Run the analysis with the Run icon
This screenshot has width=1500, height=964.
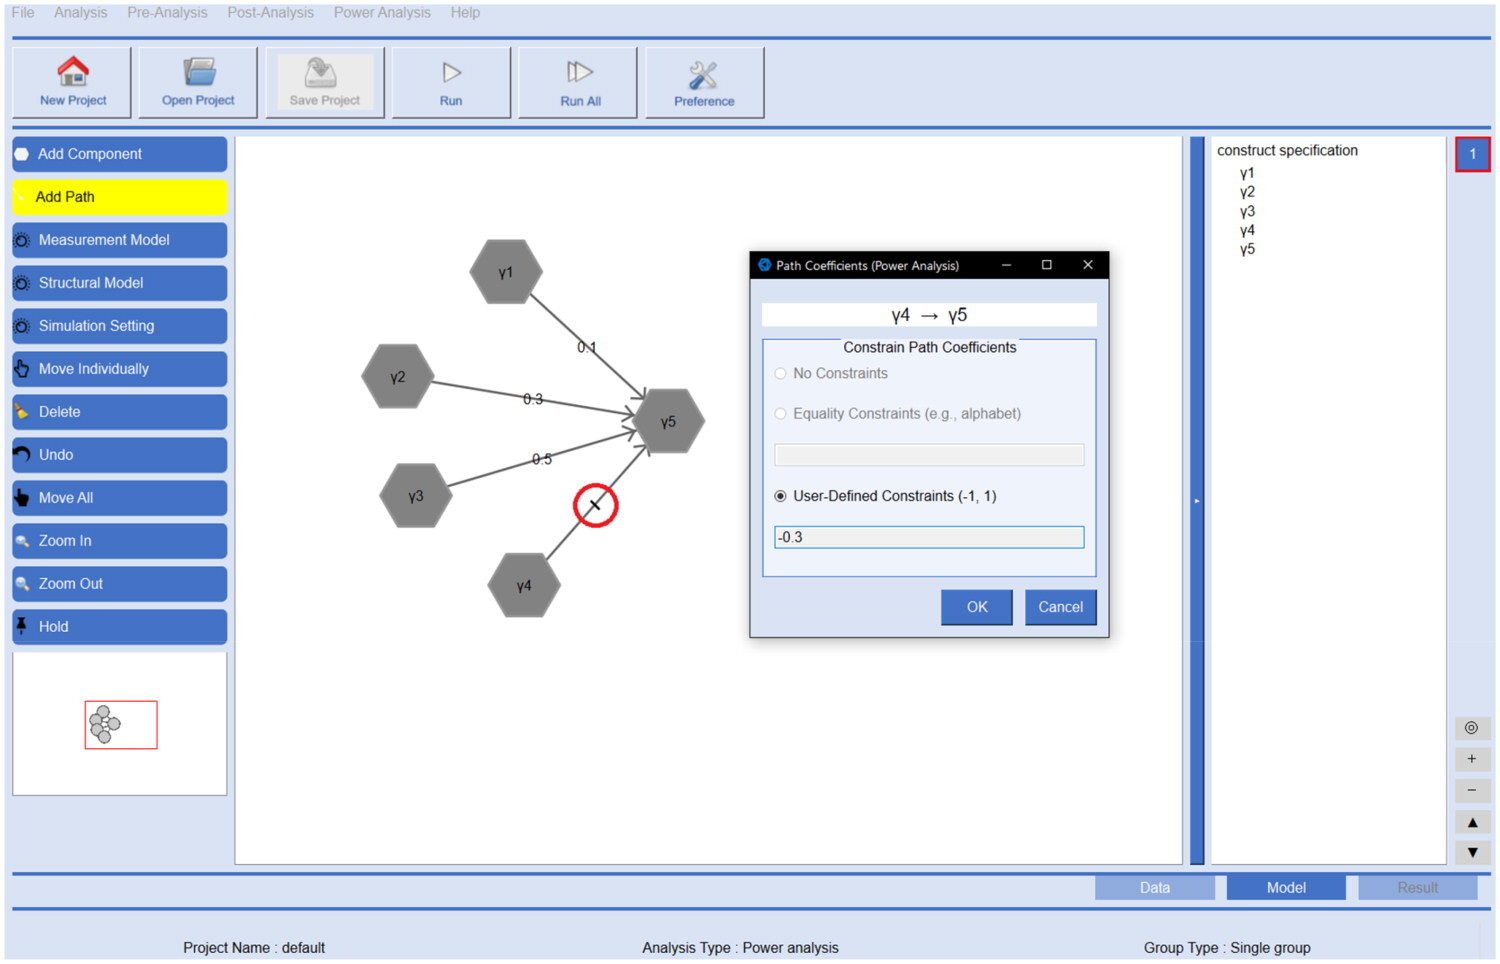click(x=451, y=83)
